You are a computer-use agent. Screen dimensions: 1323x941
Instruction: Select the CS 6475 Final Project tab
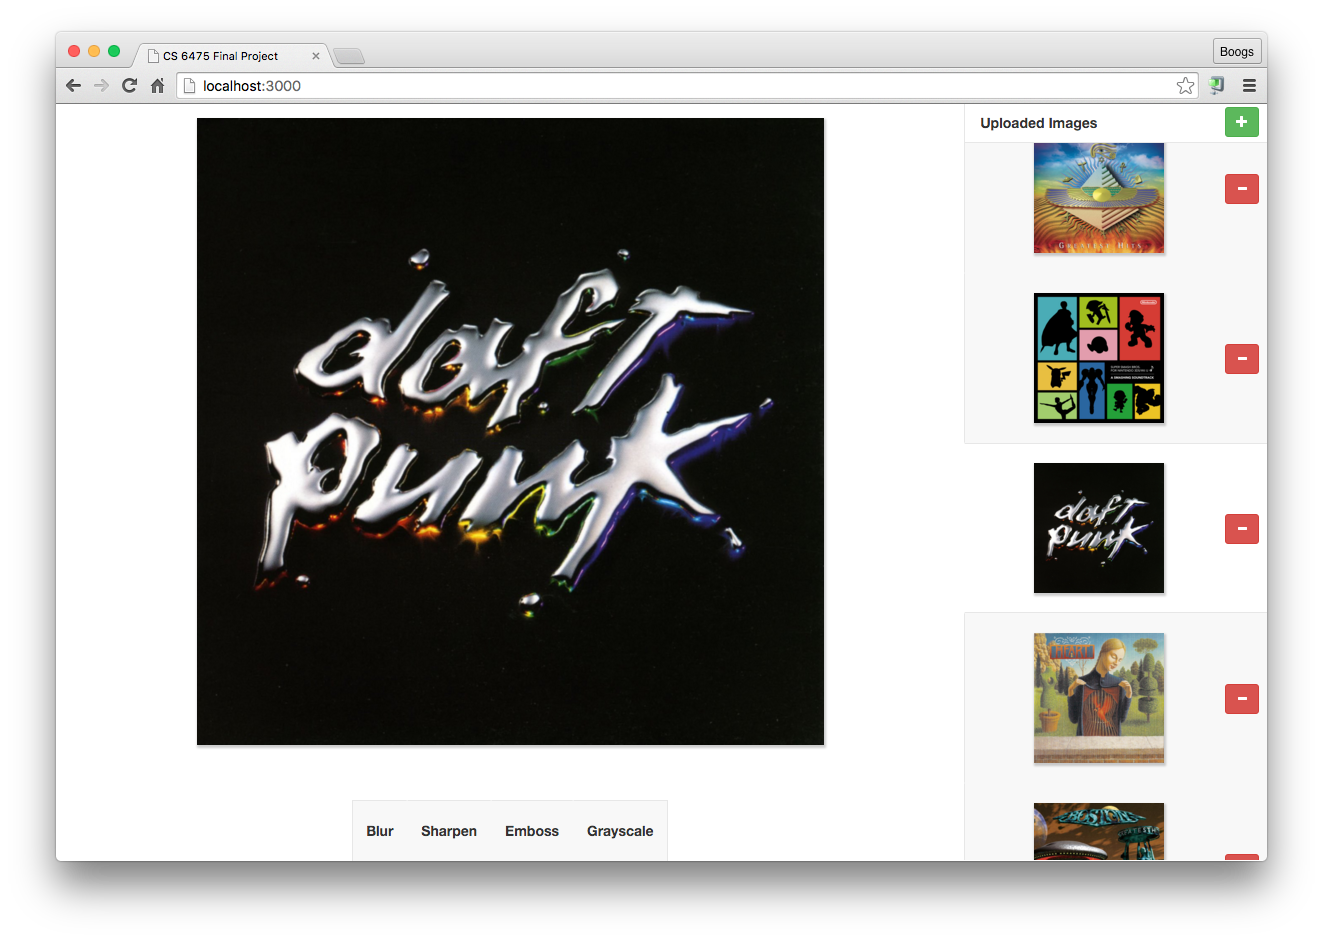coord(232,56)
